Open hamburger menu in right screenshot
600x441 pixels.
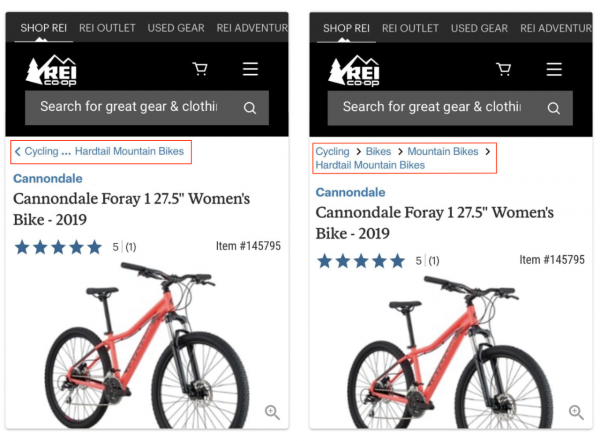point(553,69)
